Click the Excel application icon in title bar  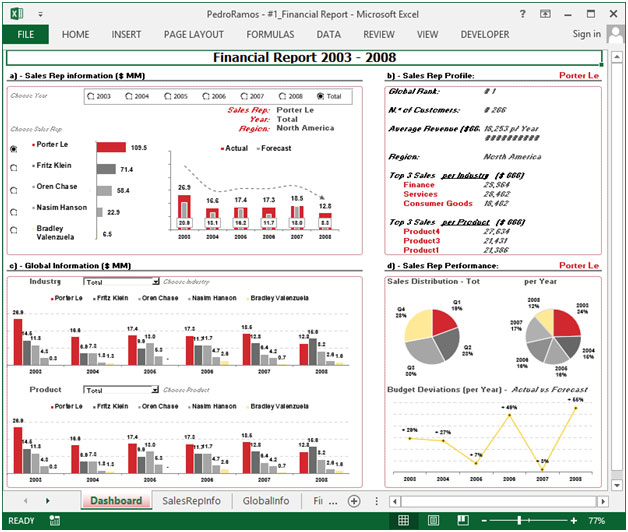pyautogui.click(x=17, y=14)
